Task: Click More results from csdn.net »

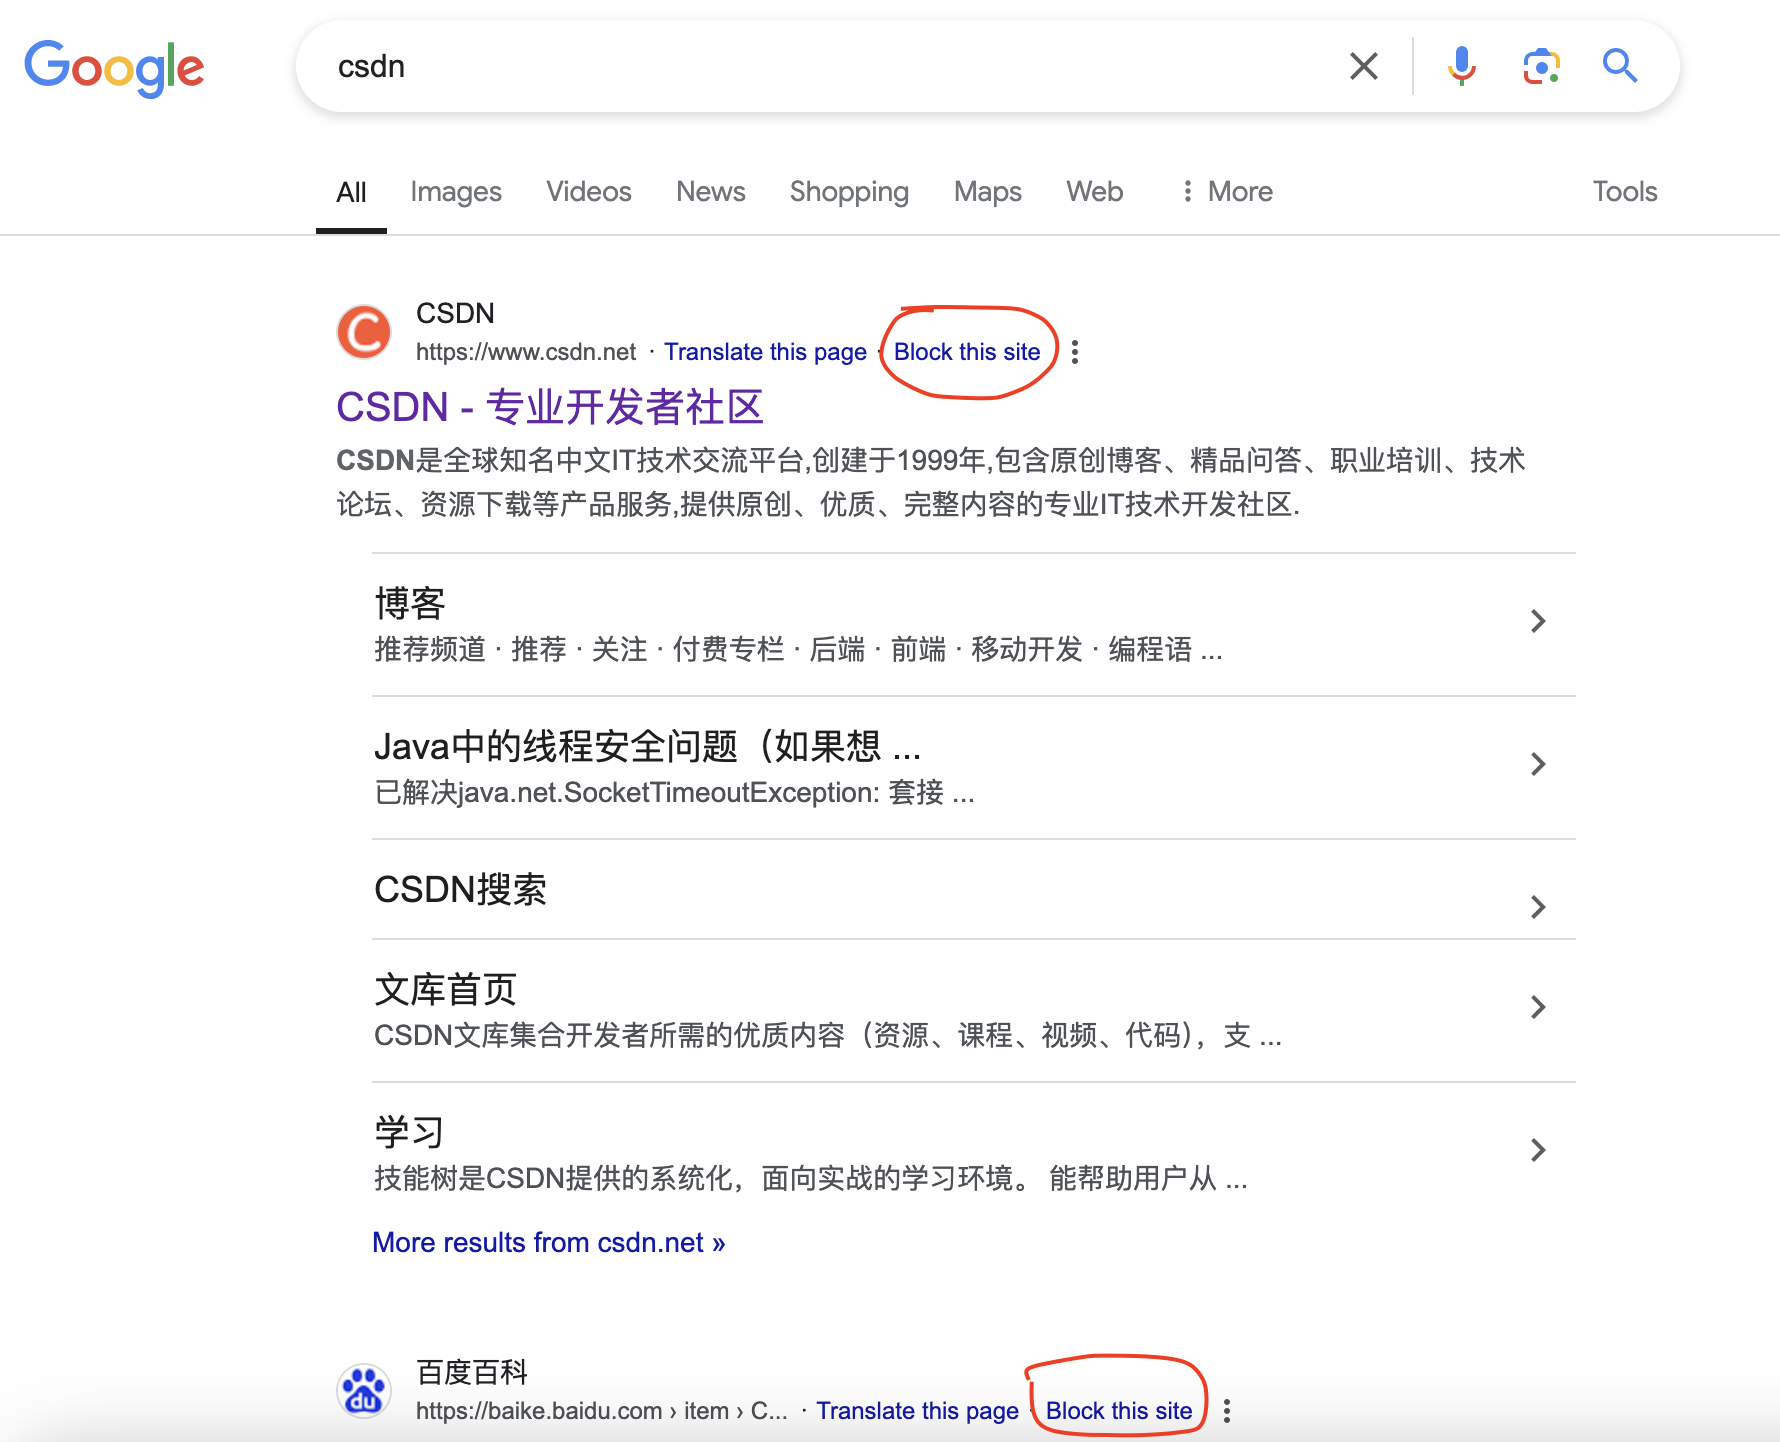Action: coord(549,1242)
